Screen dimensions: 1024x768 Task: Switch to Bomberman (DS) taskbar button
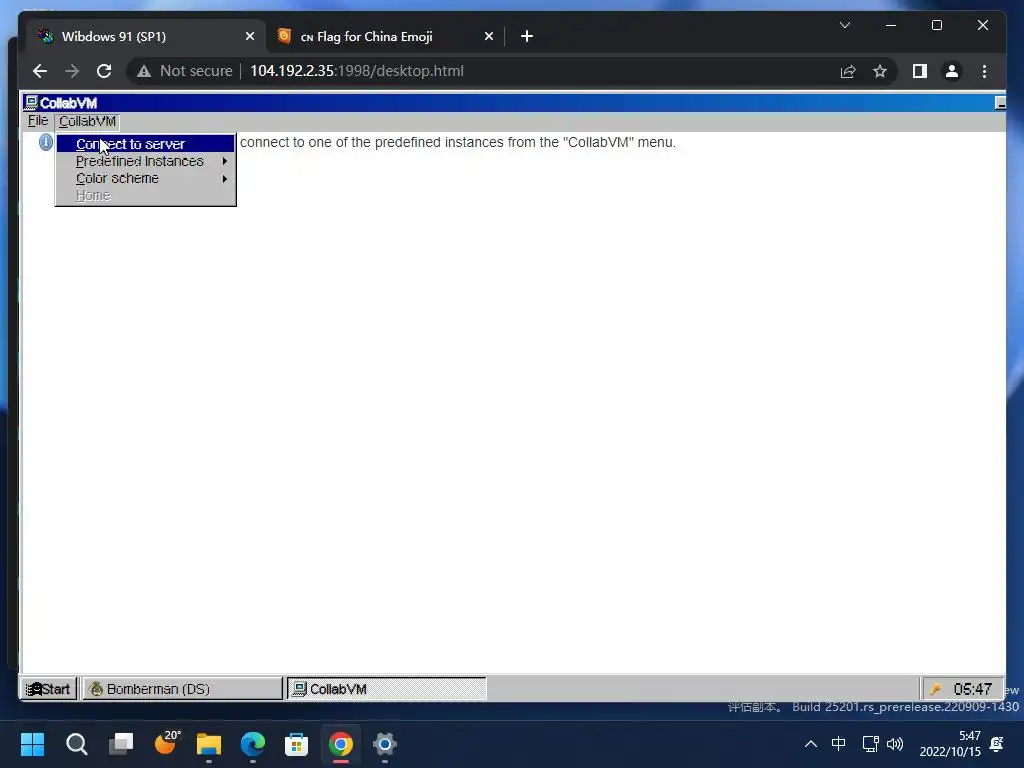[x=182, y=689]
